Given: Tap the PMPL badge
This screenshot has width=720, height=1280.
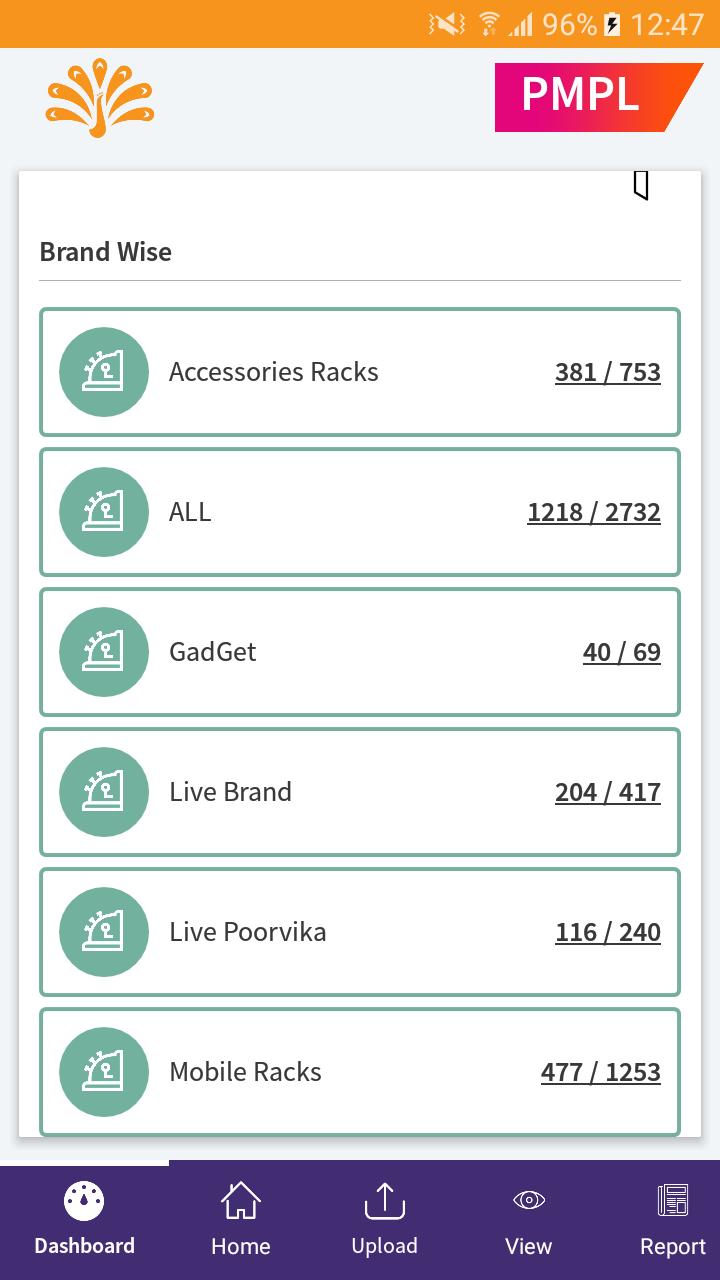Looking at the screenshot, I should 592,97.
